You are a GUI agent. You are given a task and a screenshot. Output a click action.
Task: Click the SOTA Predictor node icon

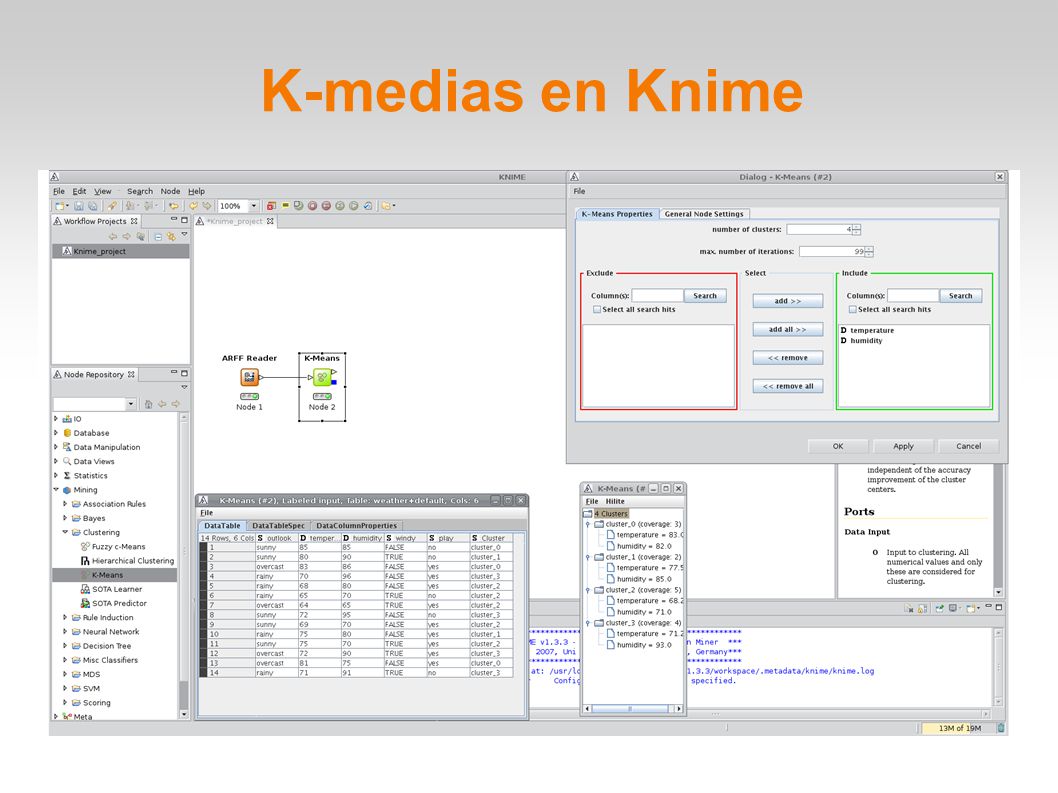point(85,603)
